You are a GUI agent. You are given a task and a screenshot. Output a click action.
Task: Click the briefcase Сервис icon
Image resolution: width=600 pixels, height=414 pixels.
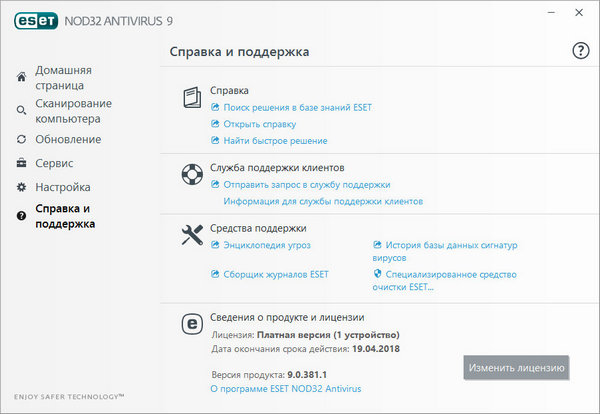point(22,163)
